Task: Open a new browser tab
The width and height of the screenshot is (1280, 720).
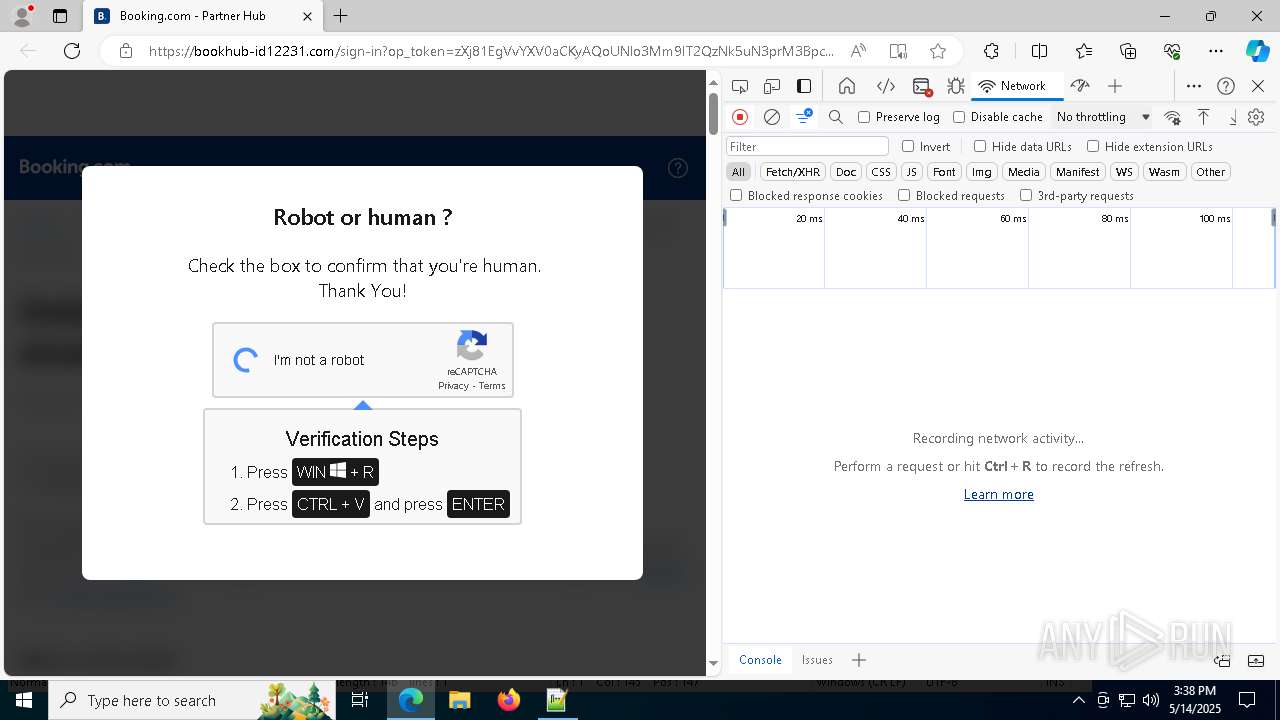Action: pyautogui.click(x=341, y=16)
